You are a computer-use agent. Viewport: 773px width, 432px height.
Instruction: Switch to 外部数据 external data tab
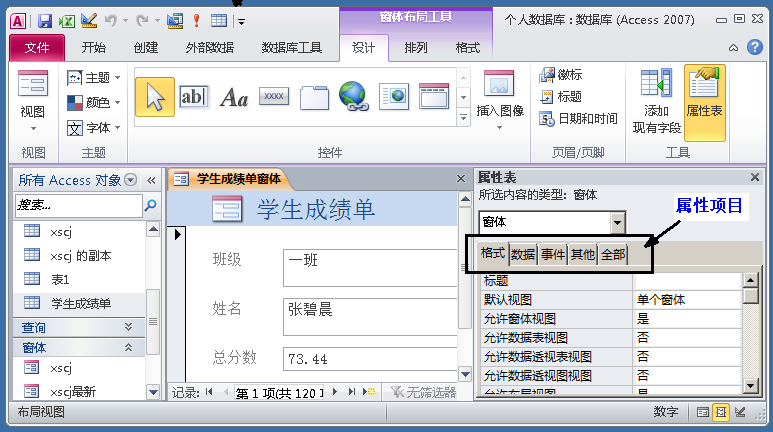pos(210,47)
